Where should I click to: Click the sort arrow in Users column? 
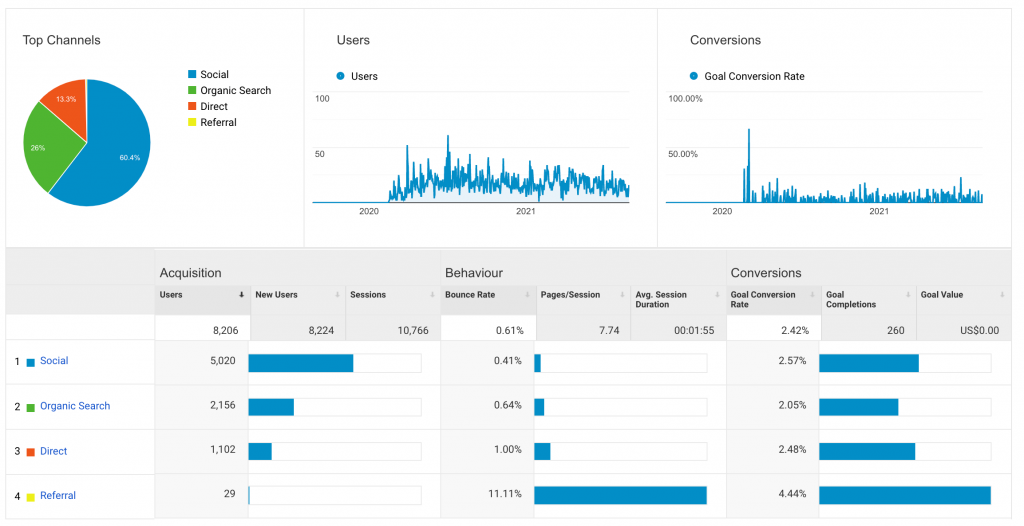[241, 295]
